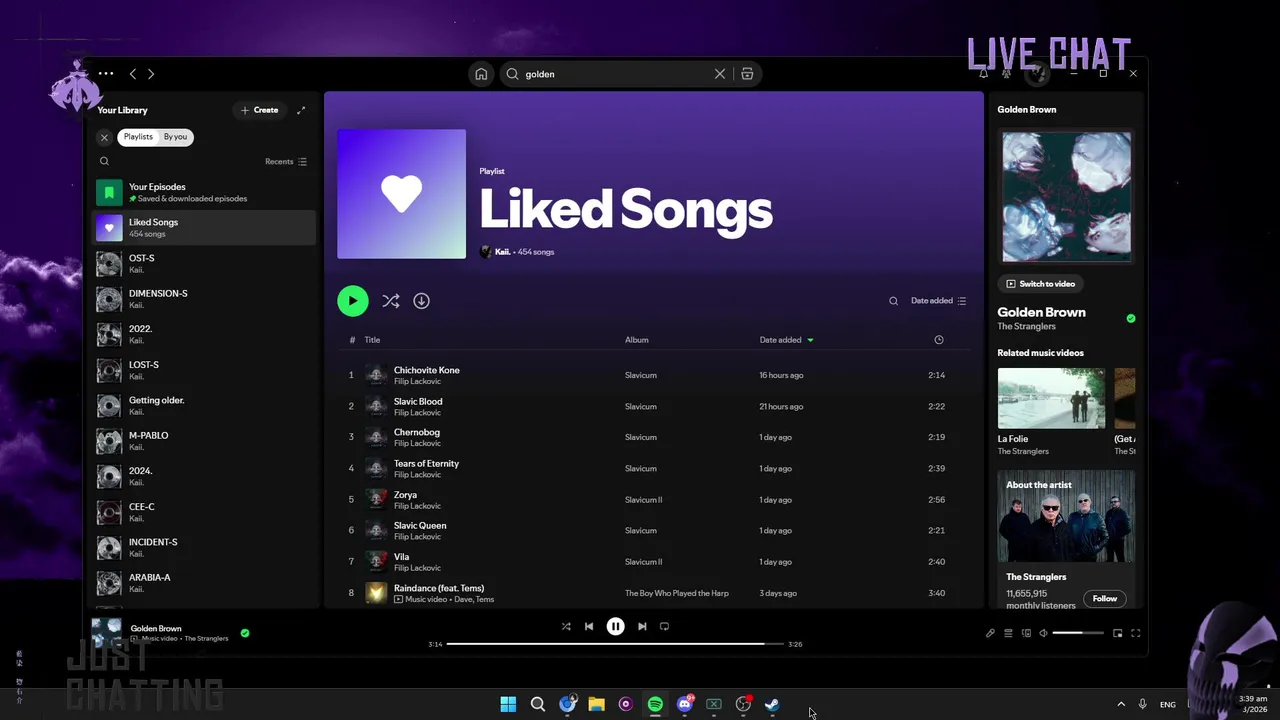The height and width of the screenshot is (720, 1280).
Task: Select the song Chichovite Kone
Action: [655, 375]
